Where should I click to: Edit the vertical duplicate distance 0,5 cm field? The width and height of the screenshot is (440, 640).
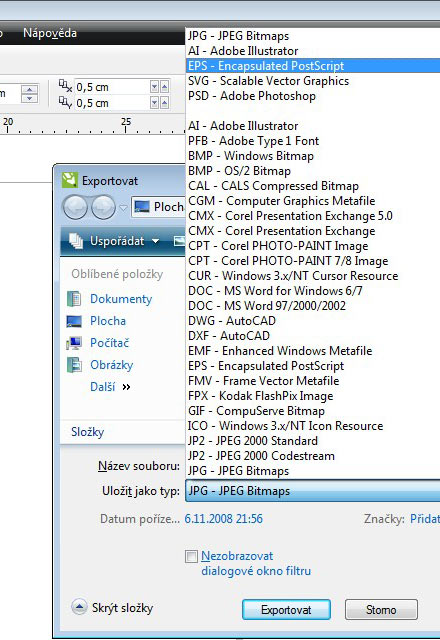(112, 103)
